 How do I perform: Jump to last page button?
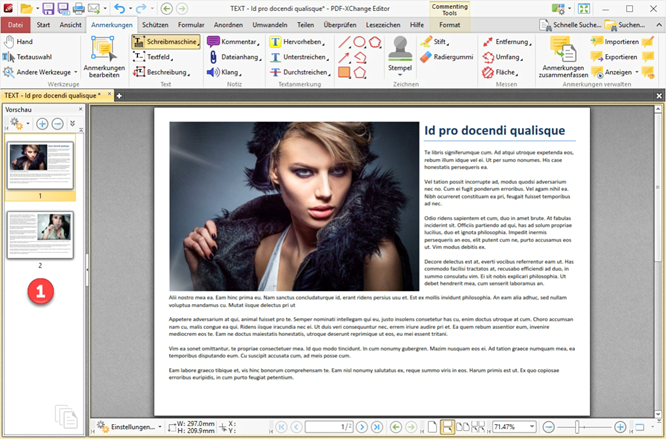click(x=377, y=427)
